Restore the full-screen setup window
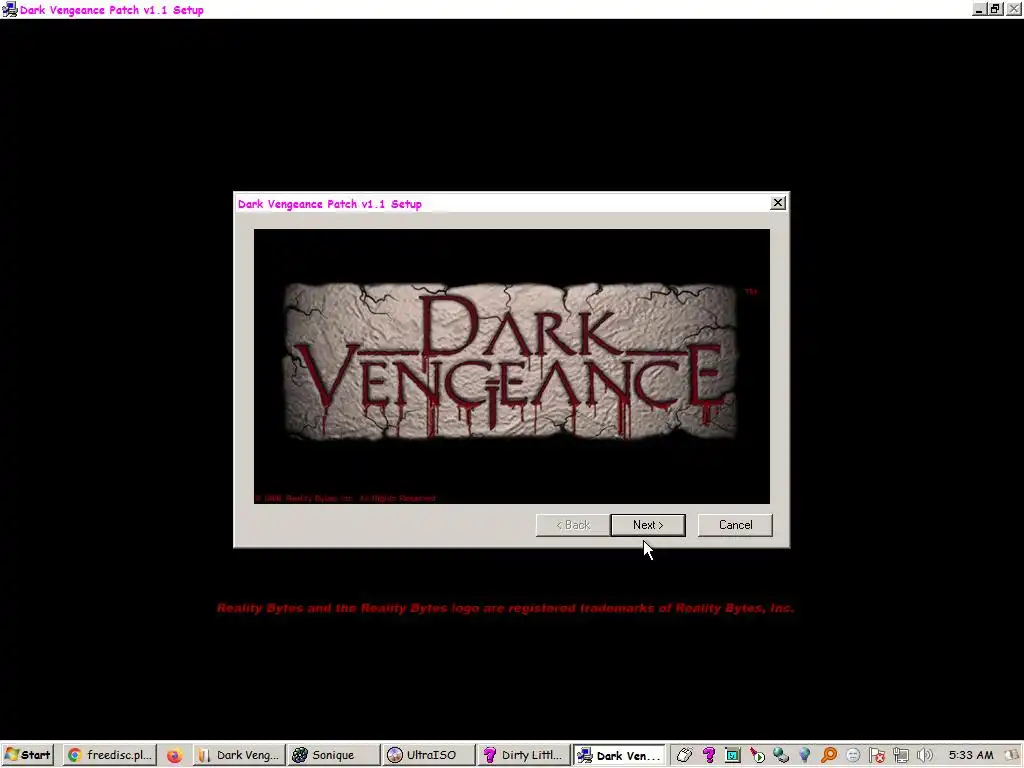Image resolution: width=1024 pixels, height=768 pixels. pyautogui.click(x=995, y=9)
